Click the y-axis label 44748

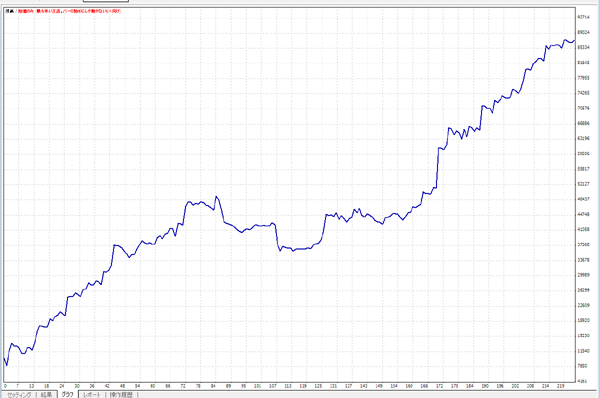click(x=583, y=214)
